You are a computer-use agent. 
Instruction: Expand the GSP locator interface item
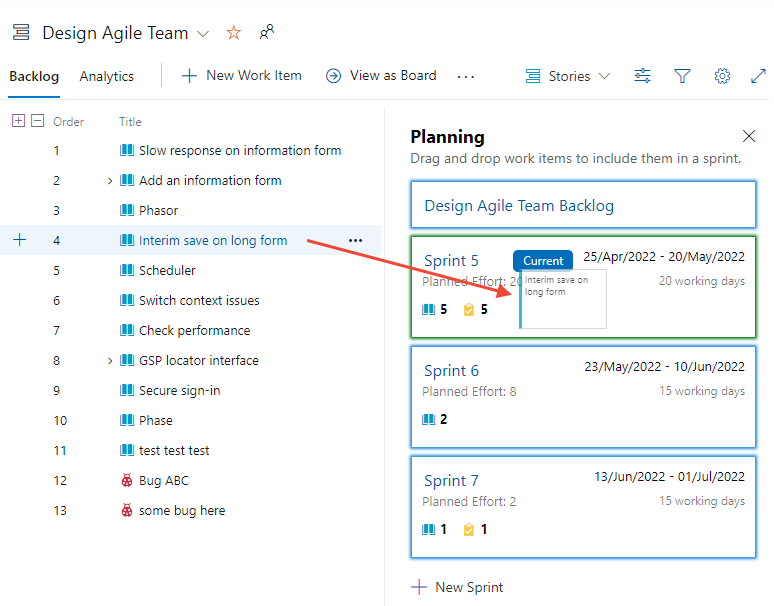pos(110,361)
